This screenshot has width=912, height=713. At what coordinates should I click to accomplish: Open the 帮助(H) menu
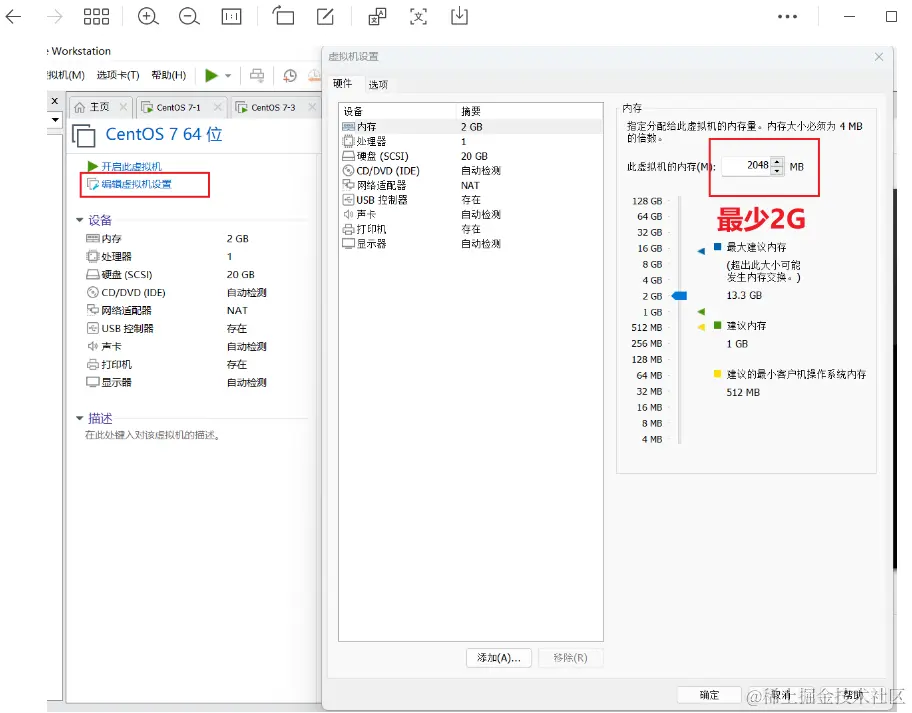(x=169, y=75)
